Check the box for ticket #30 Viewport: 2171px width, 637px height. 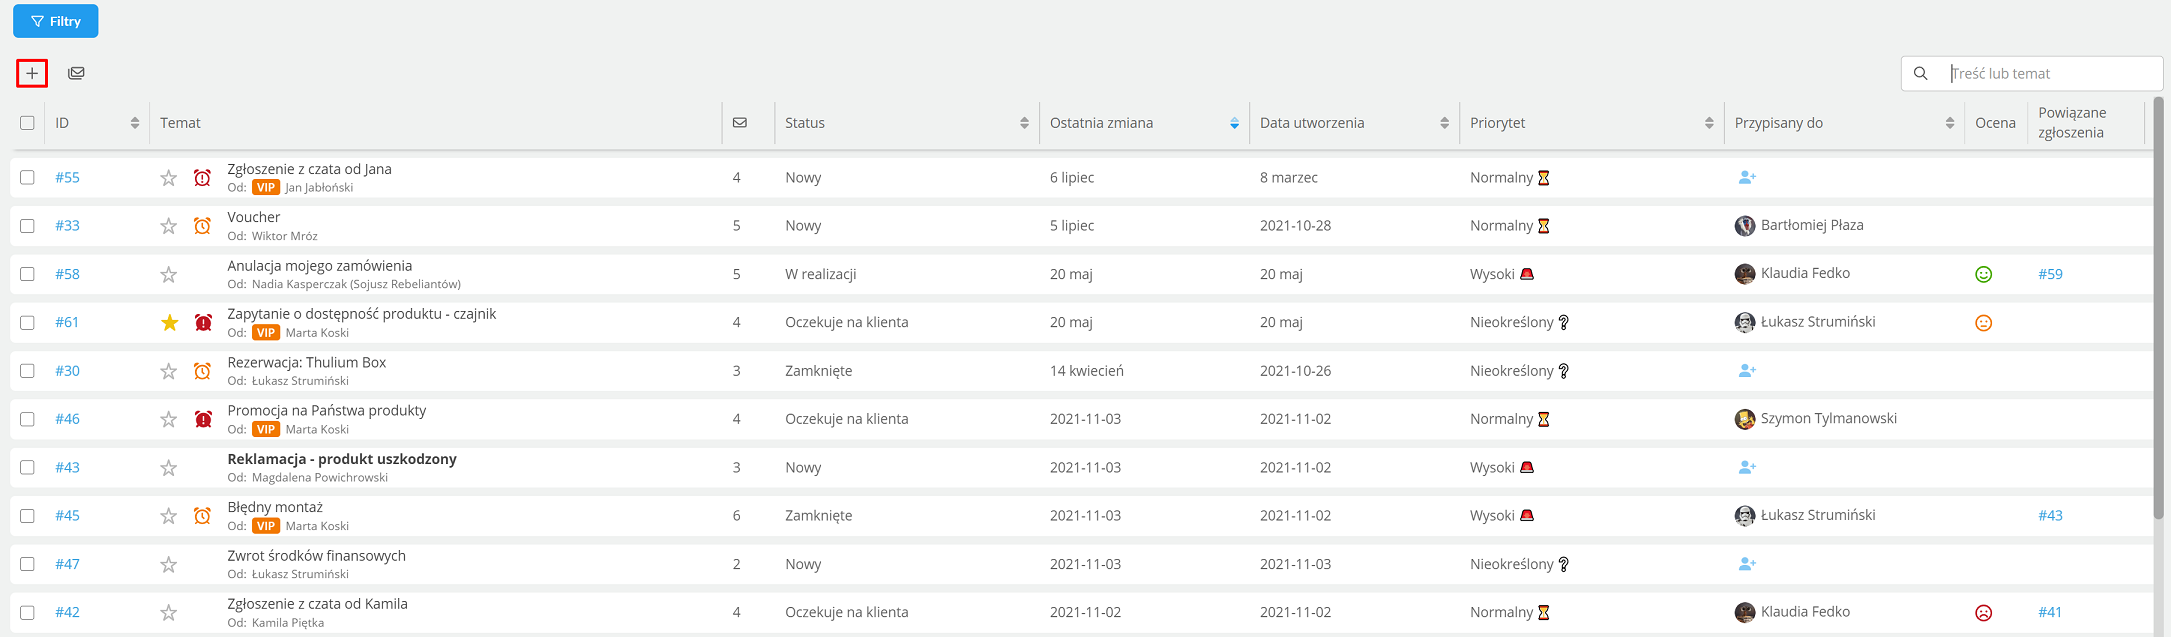pos(27,371)
